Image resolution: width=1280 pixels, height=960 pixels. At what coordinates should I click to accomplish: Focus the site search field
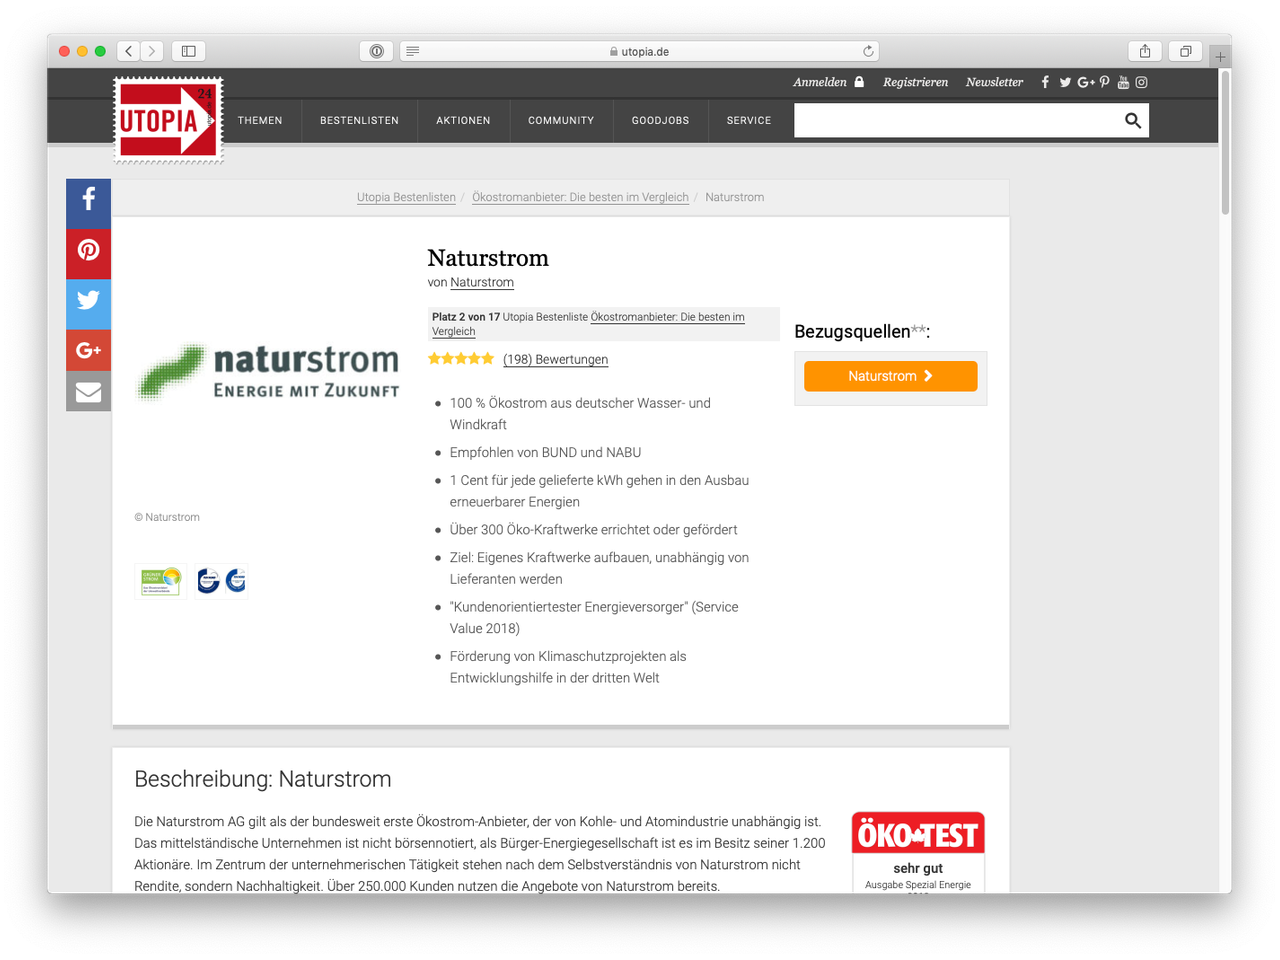[x=957, y=120]
